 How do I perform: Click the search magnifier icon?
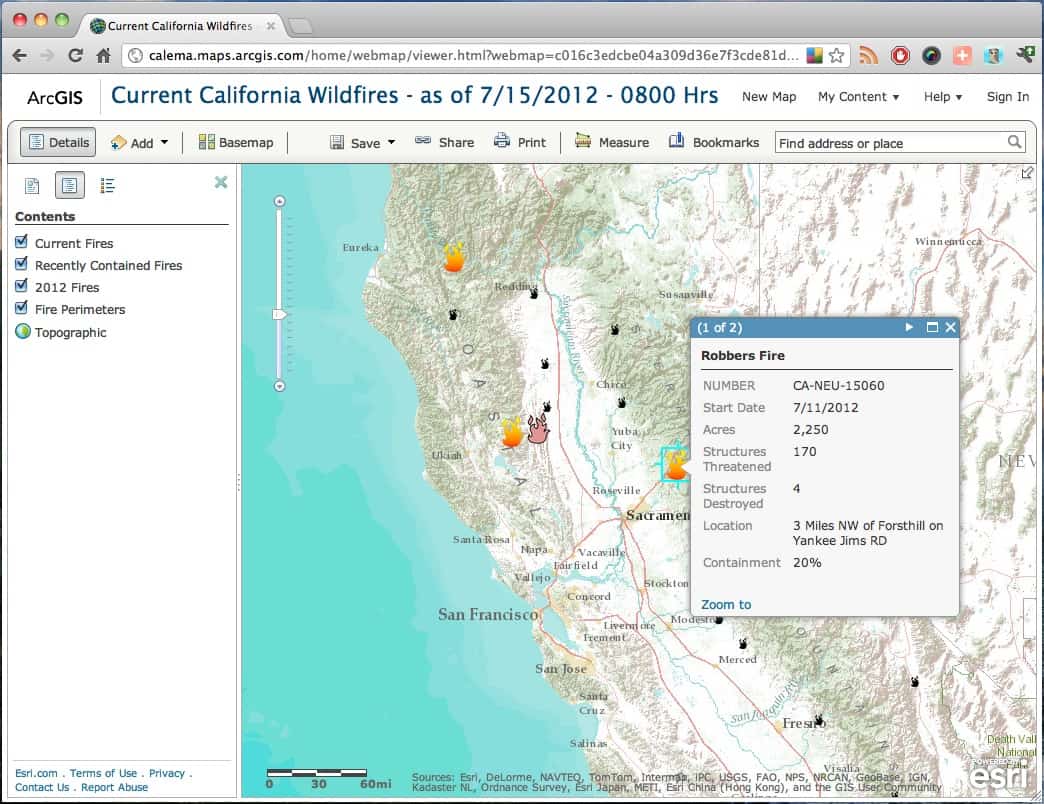tap(1014, 143)
